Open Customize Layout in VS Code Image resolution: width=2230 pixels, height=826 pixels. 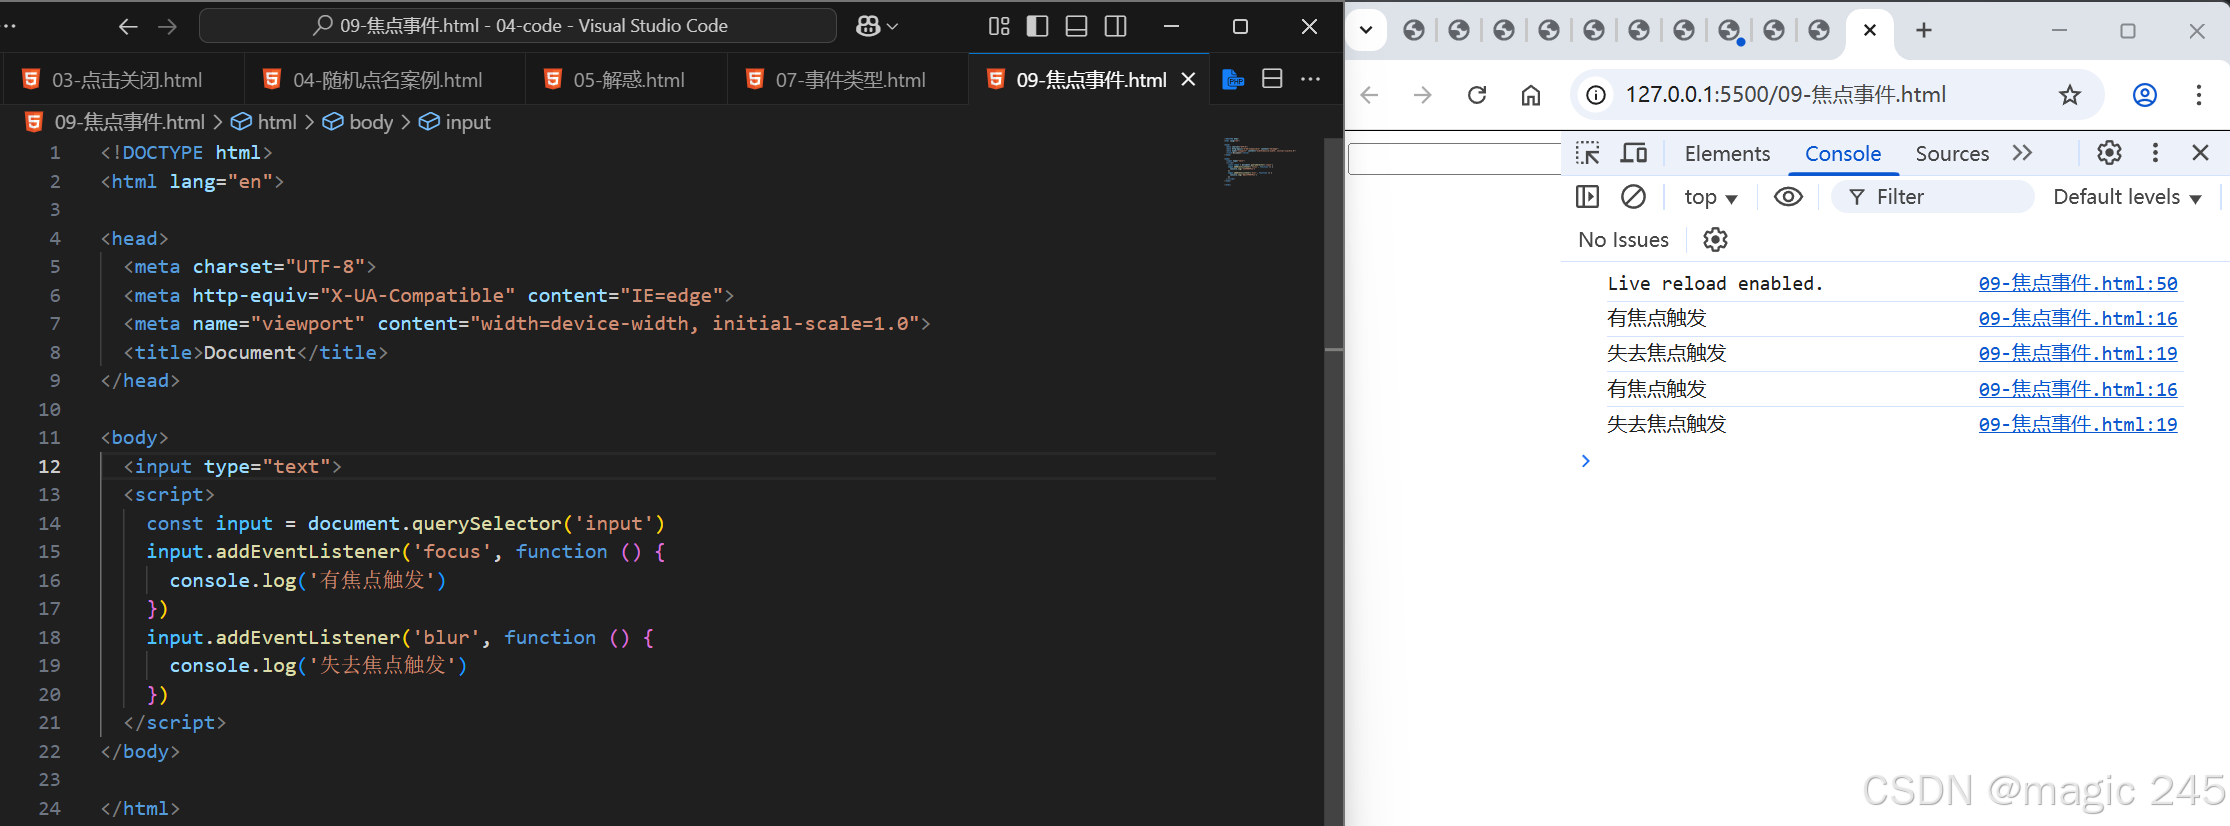(x=999, y=27)
